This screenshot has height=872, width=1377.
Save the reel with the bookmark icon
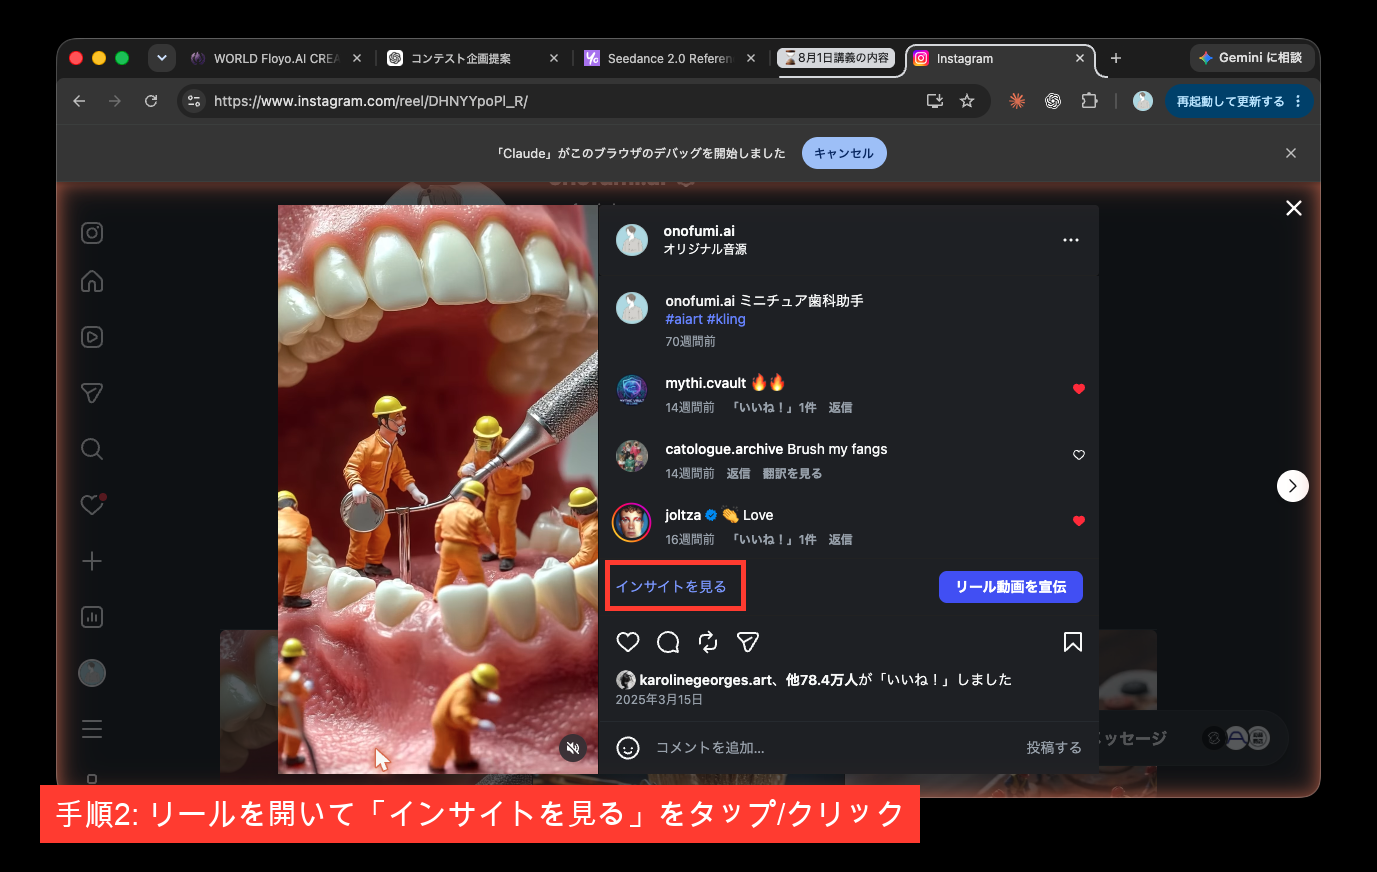point(1073,642)
